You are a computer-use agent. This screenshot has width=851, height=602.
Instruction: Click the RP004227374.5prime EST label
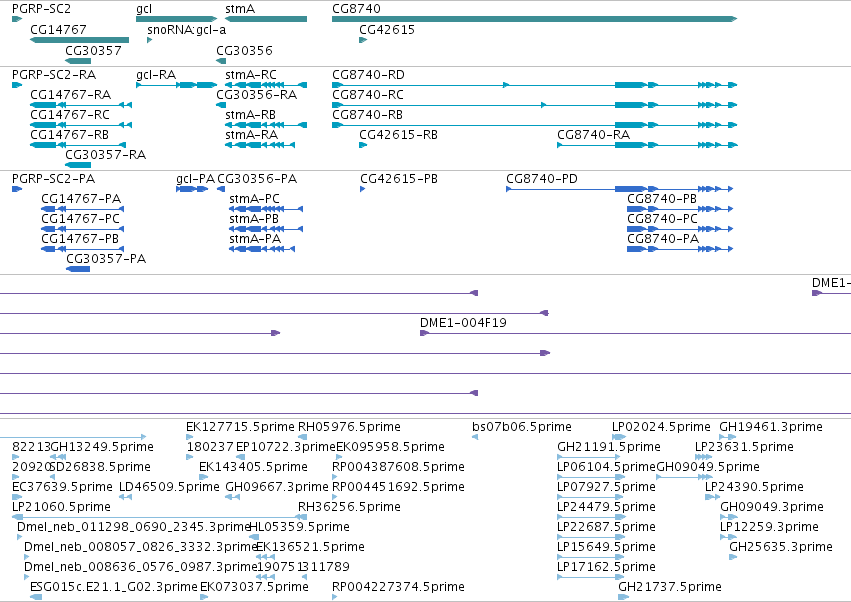(398, 587)
